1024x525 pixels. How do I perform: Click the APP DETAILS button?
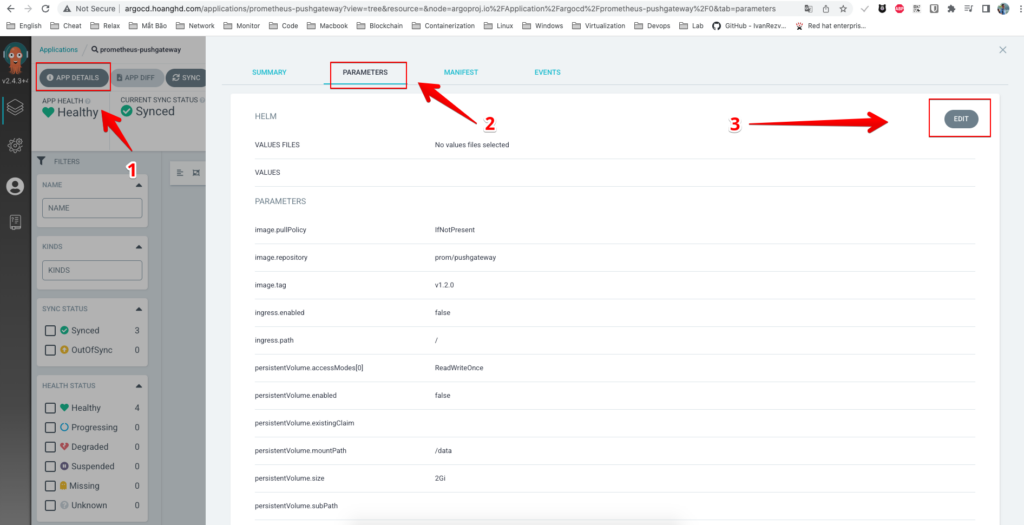(x=73, y=78)
